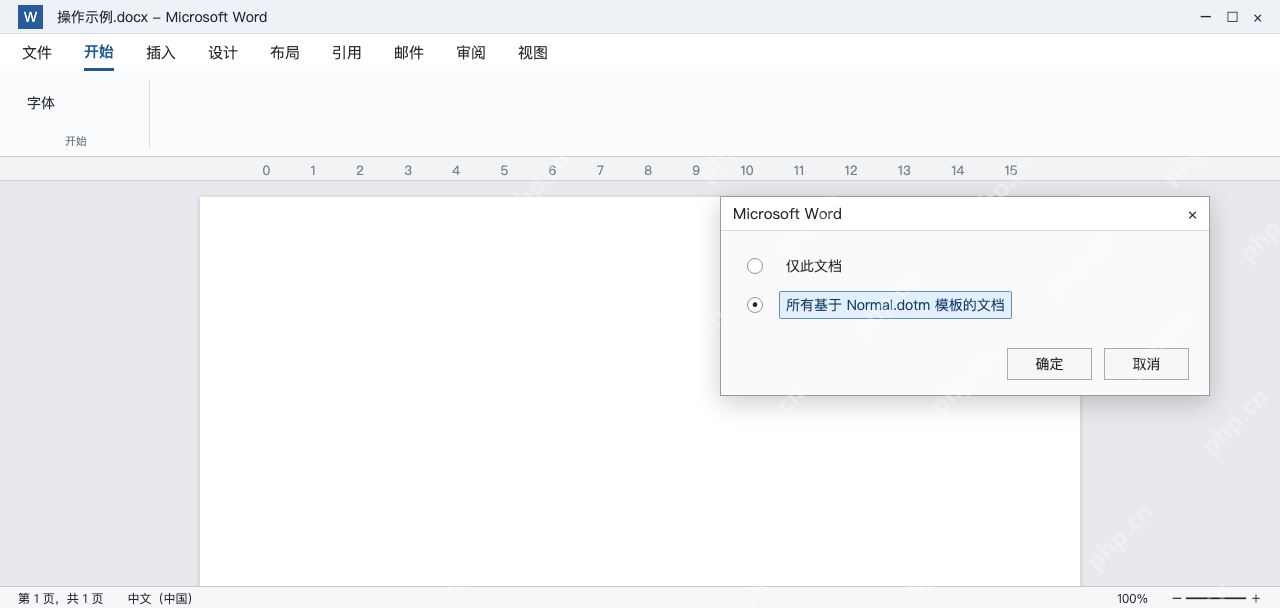The height and width of the screenshot is (608, 1280).
Task: Select the 审阅 ribbon tab
Action: coord(471,53)
